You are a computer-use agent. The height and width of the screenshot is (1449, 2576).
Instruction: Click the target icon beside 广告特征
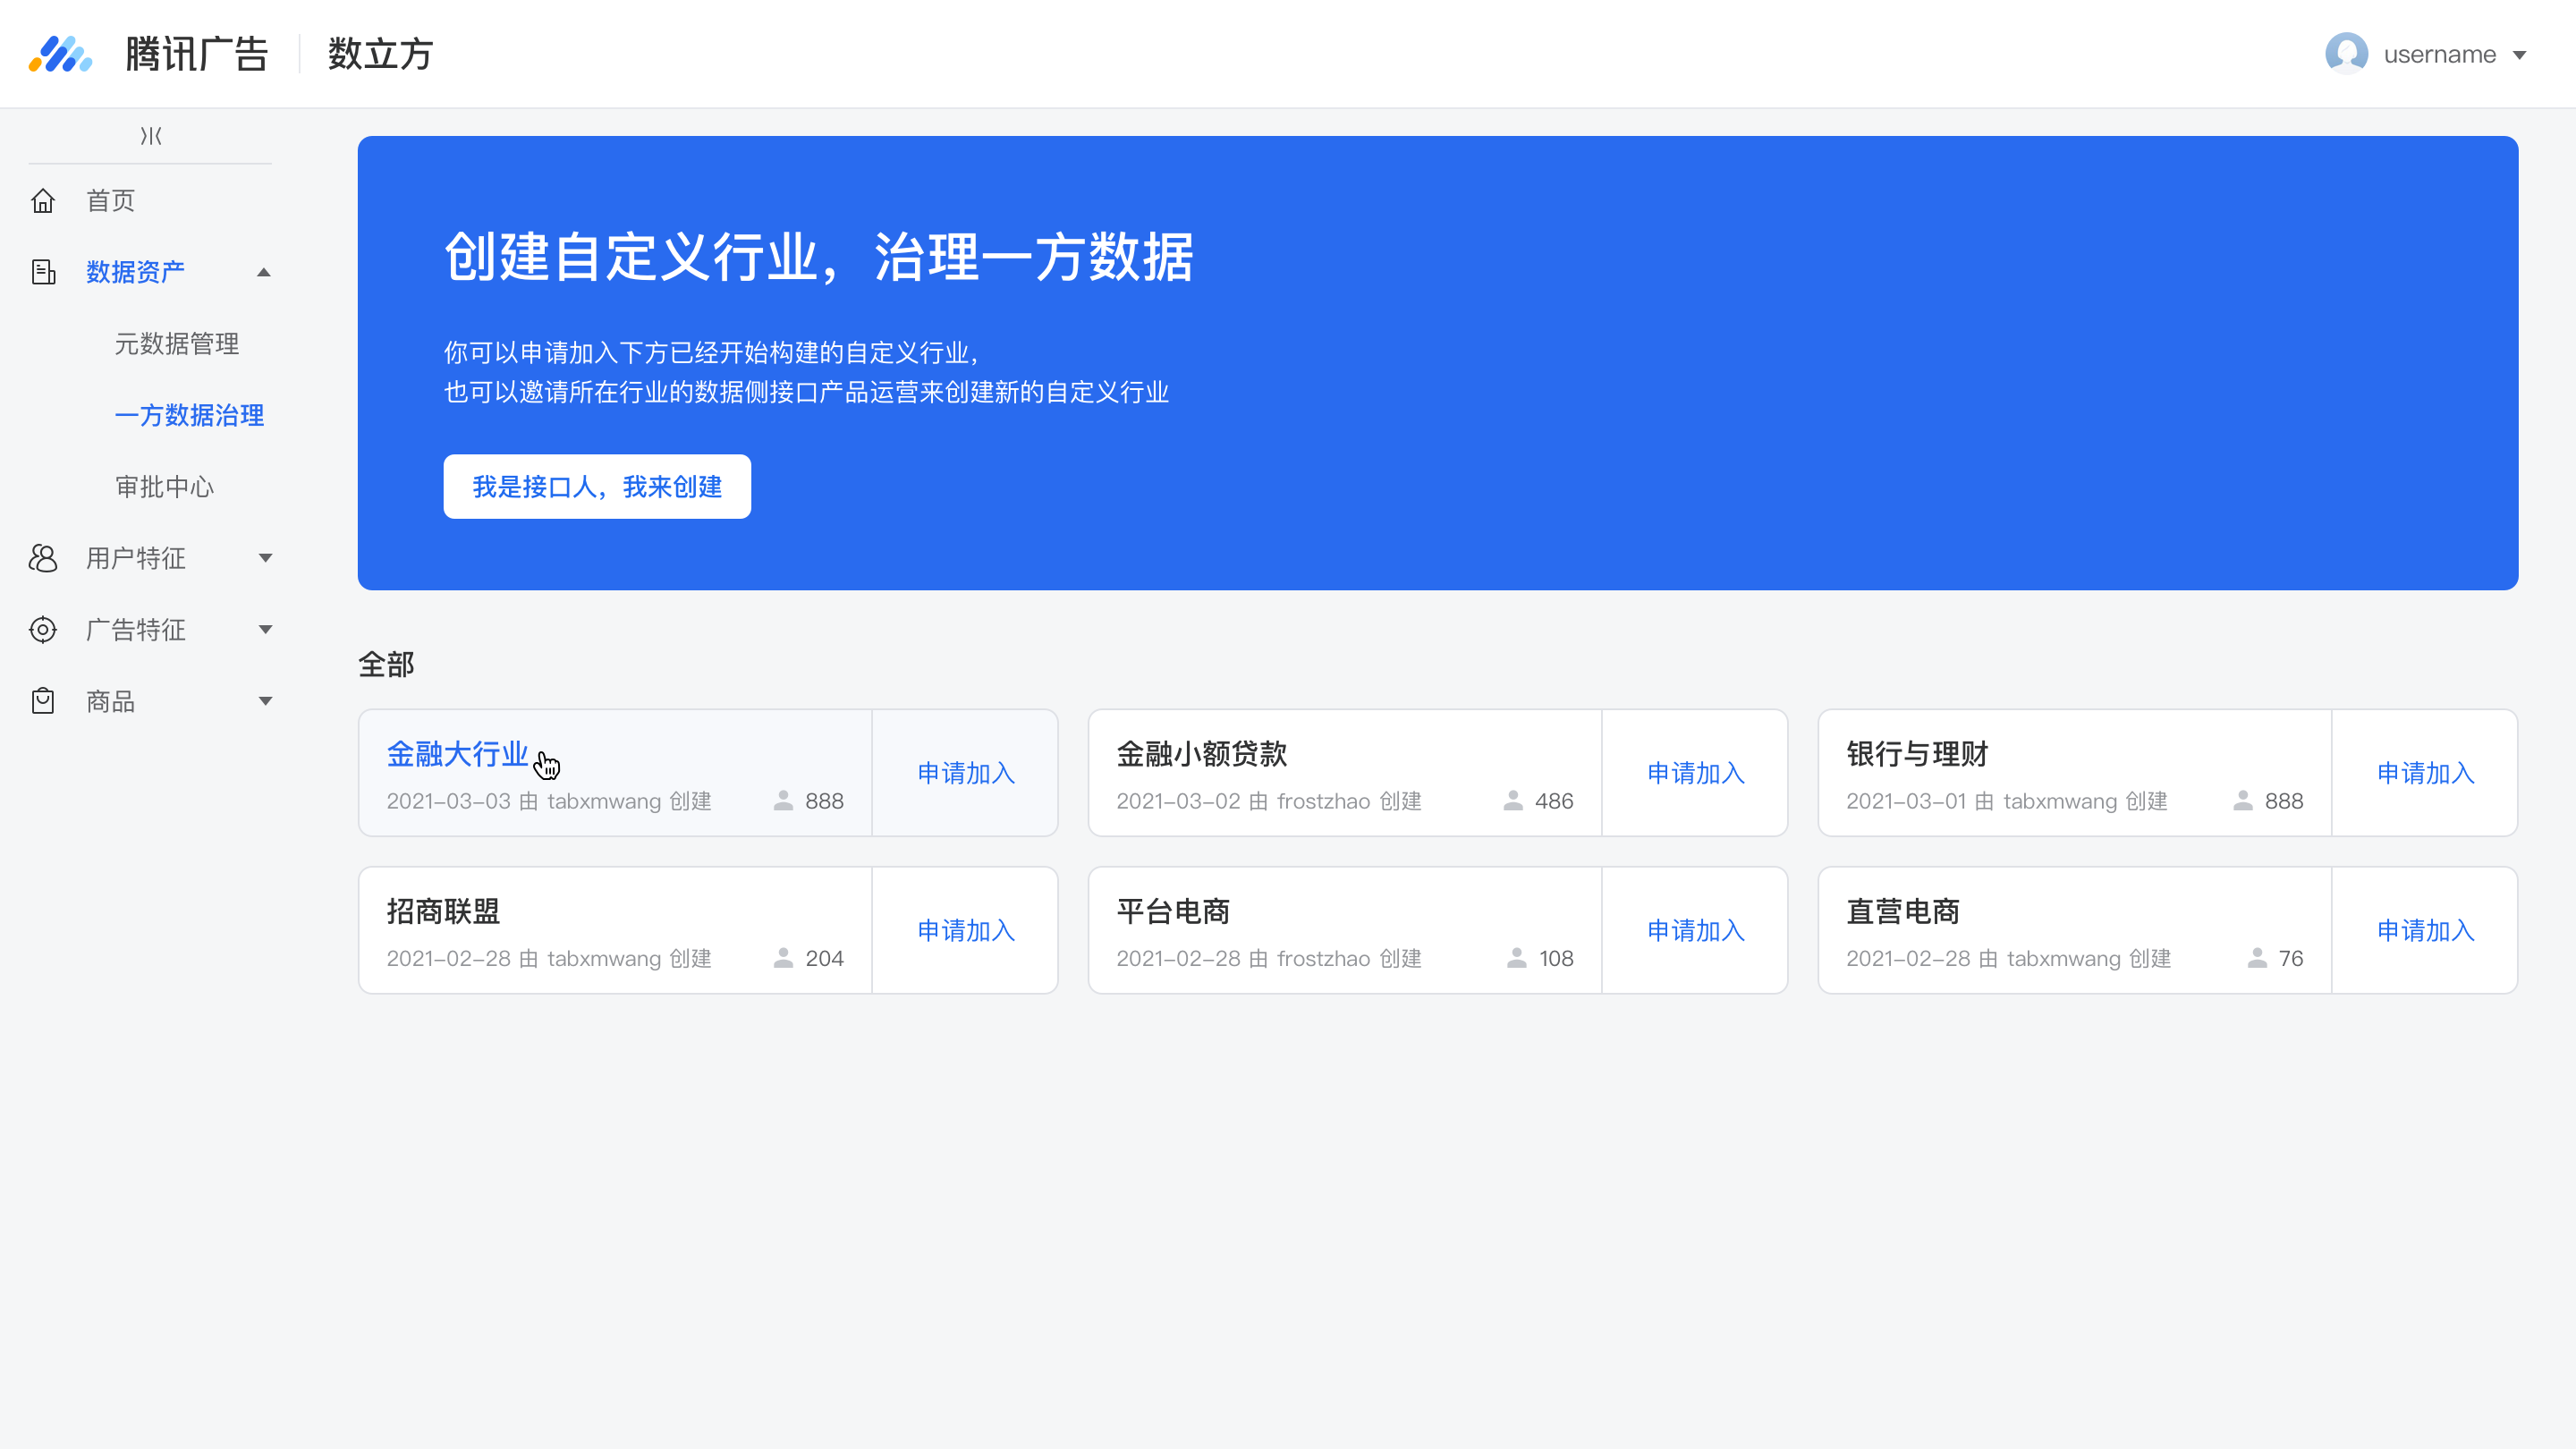(x=43, y=629)
